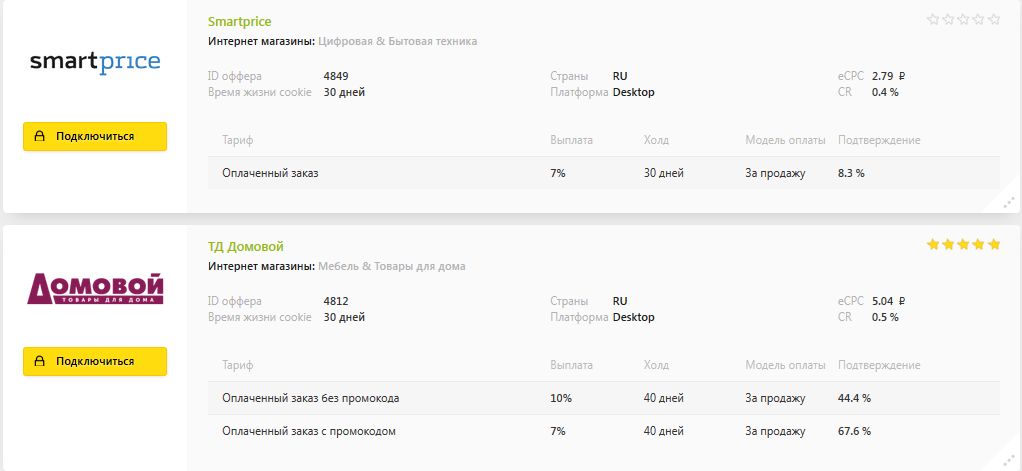The width and height of the screenshot is (1022, 471).
Task: Expand ТД Домовой card using corner arrows icon
Action: [1010, 462]
